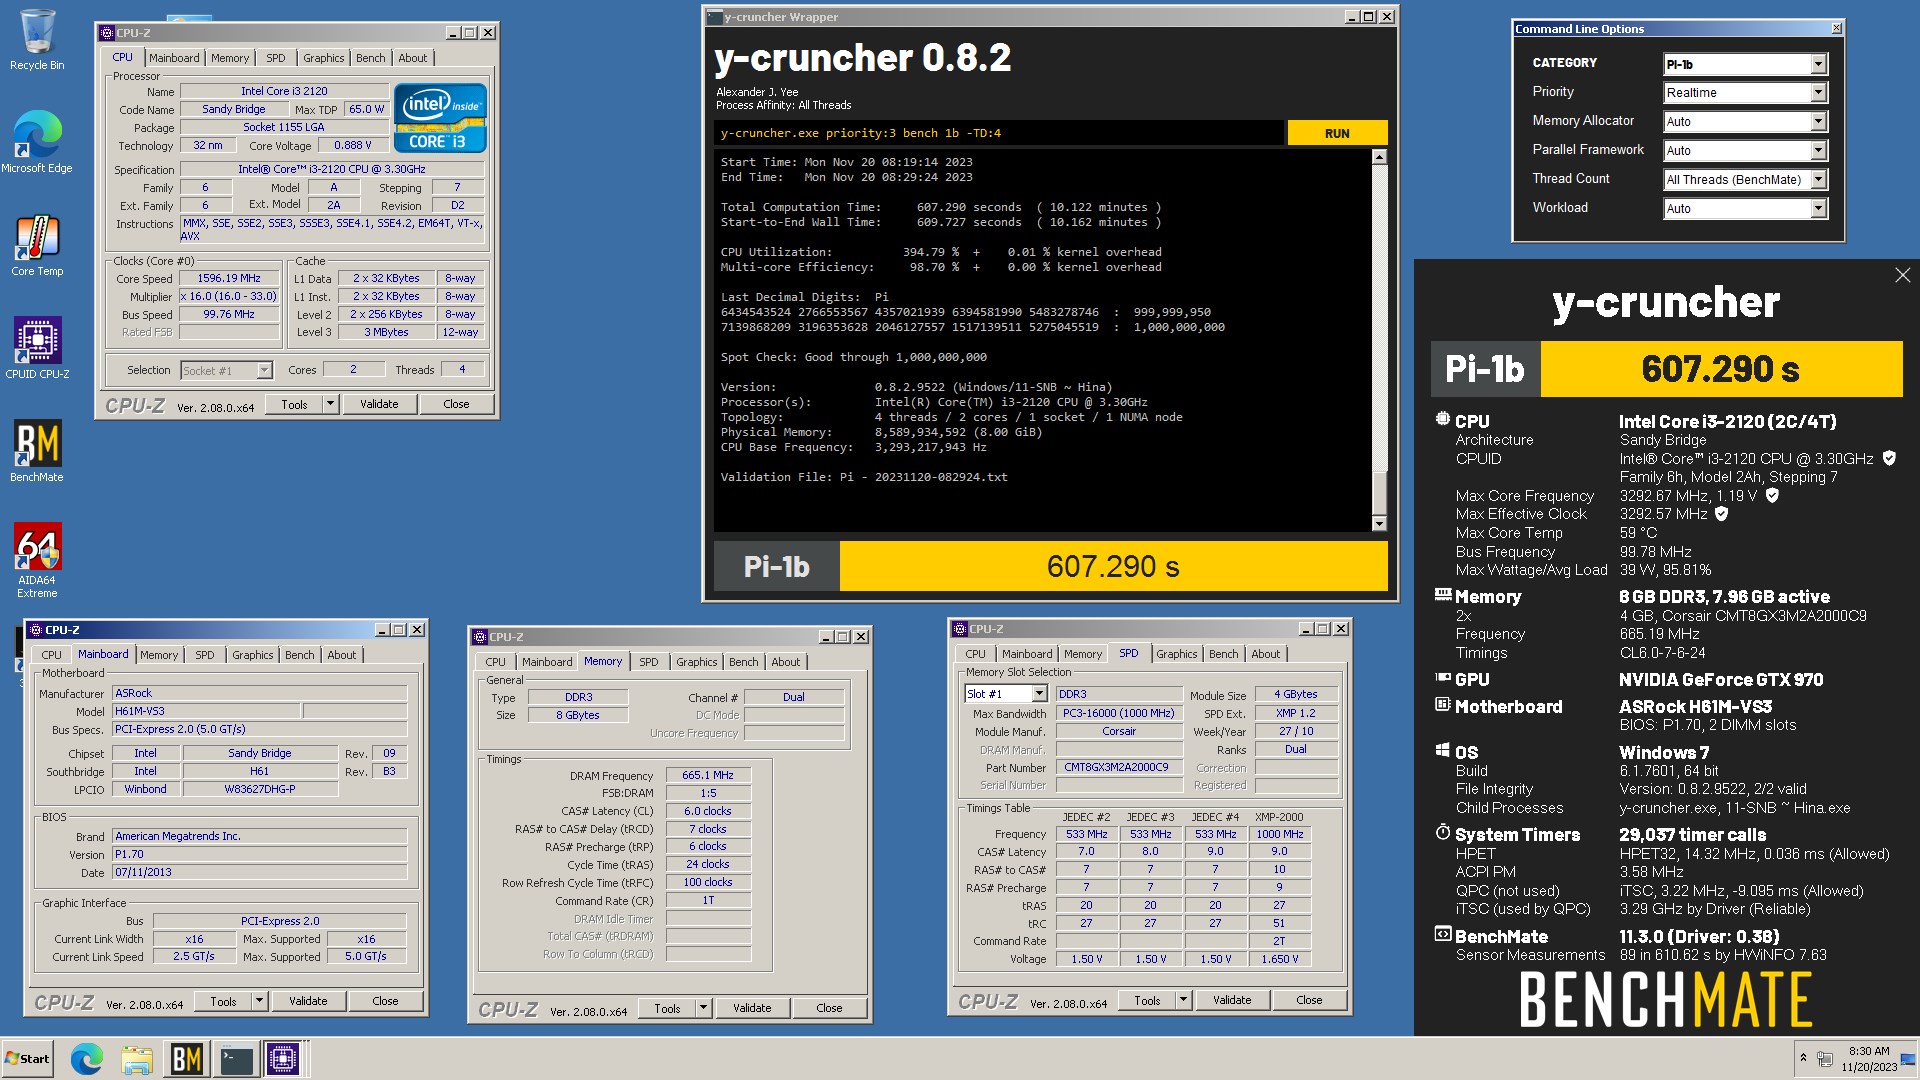Switch to Bench tab in top CPU-Z window
Screen dimensions: 1920x1080
pyautogui.click(x=371, y=58)
